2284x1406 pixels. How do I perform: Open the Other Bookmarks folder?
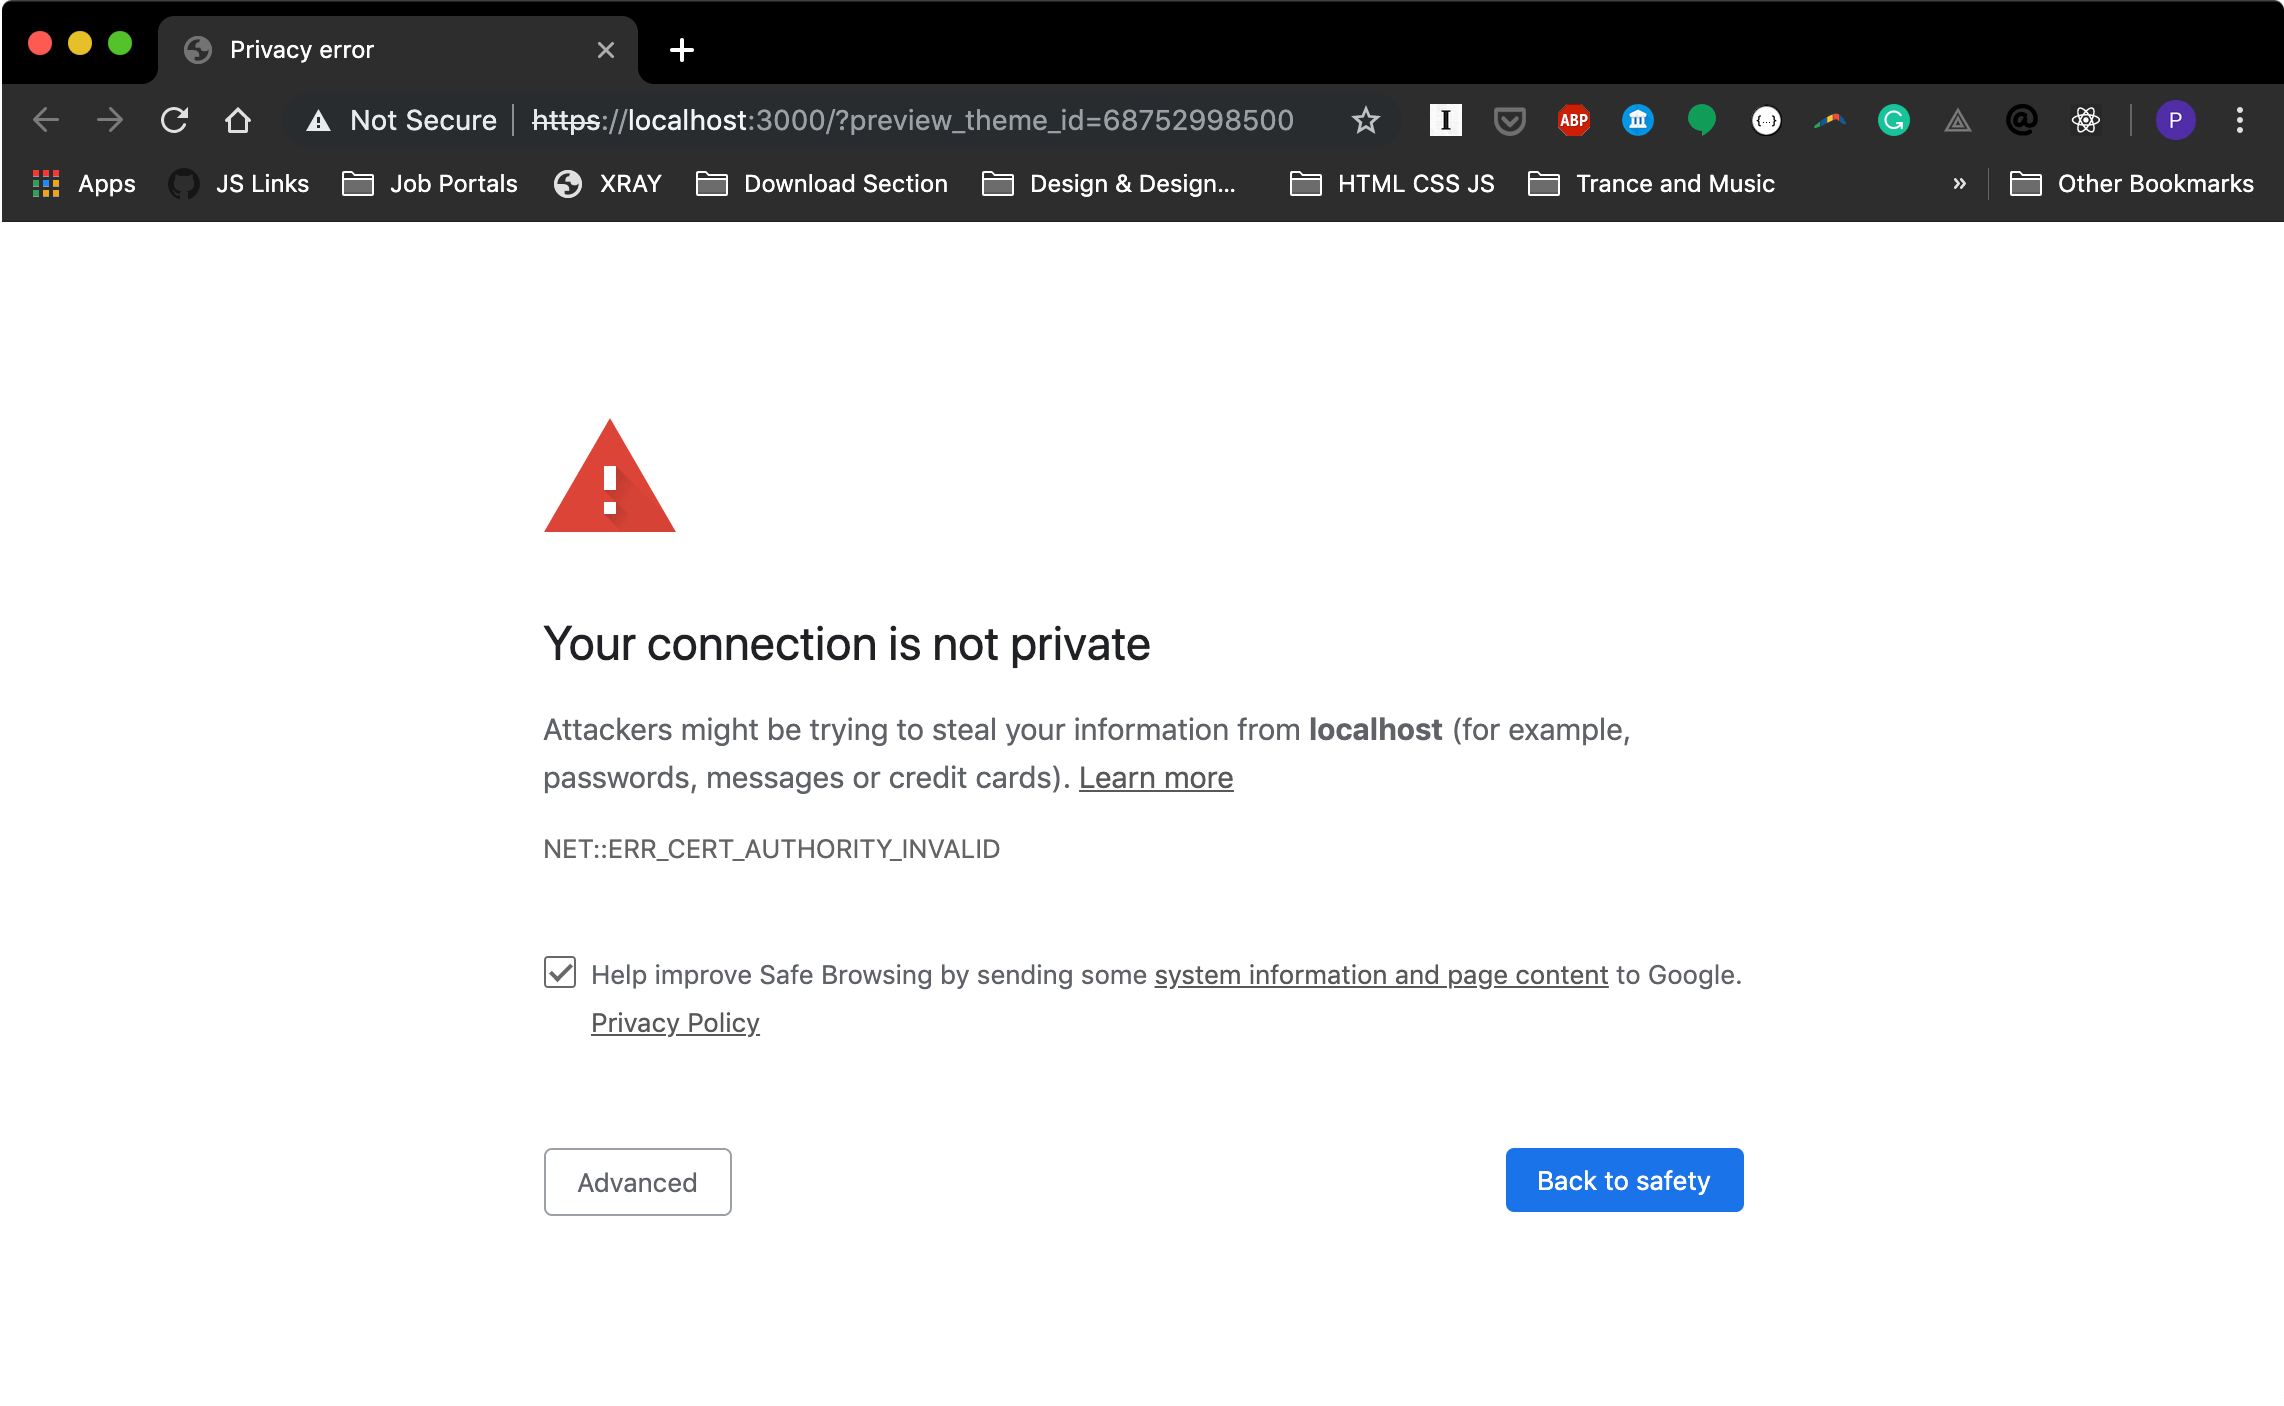point(2132,184)
